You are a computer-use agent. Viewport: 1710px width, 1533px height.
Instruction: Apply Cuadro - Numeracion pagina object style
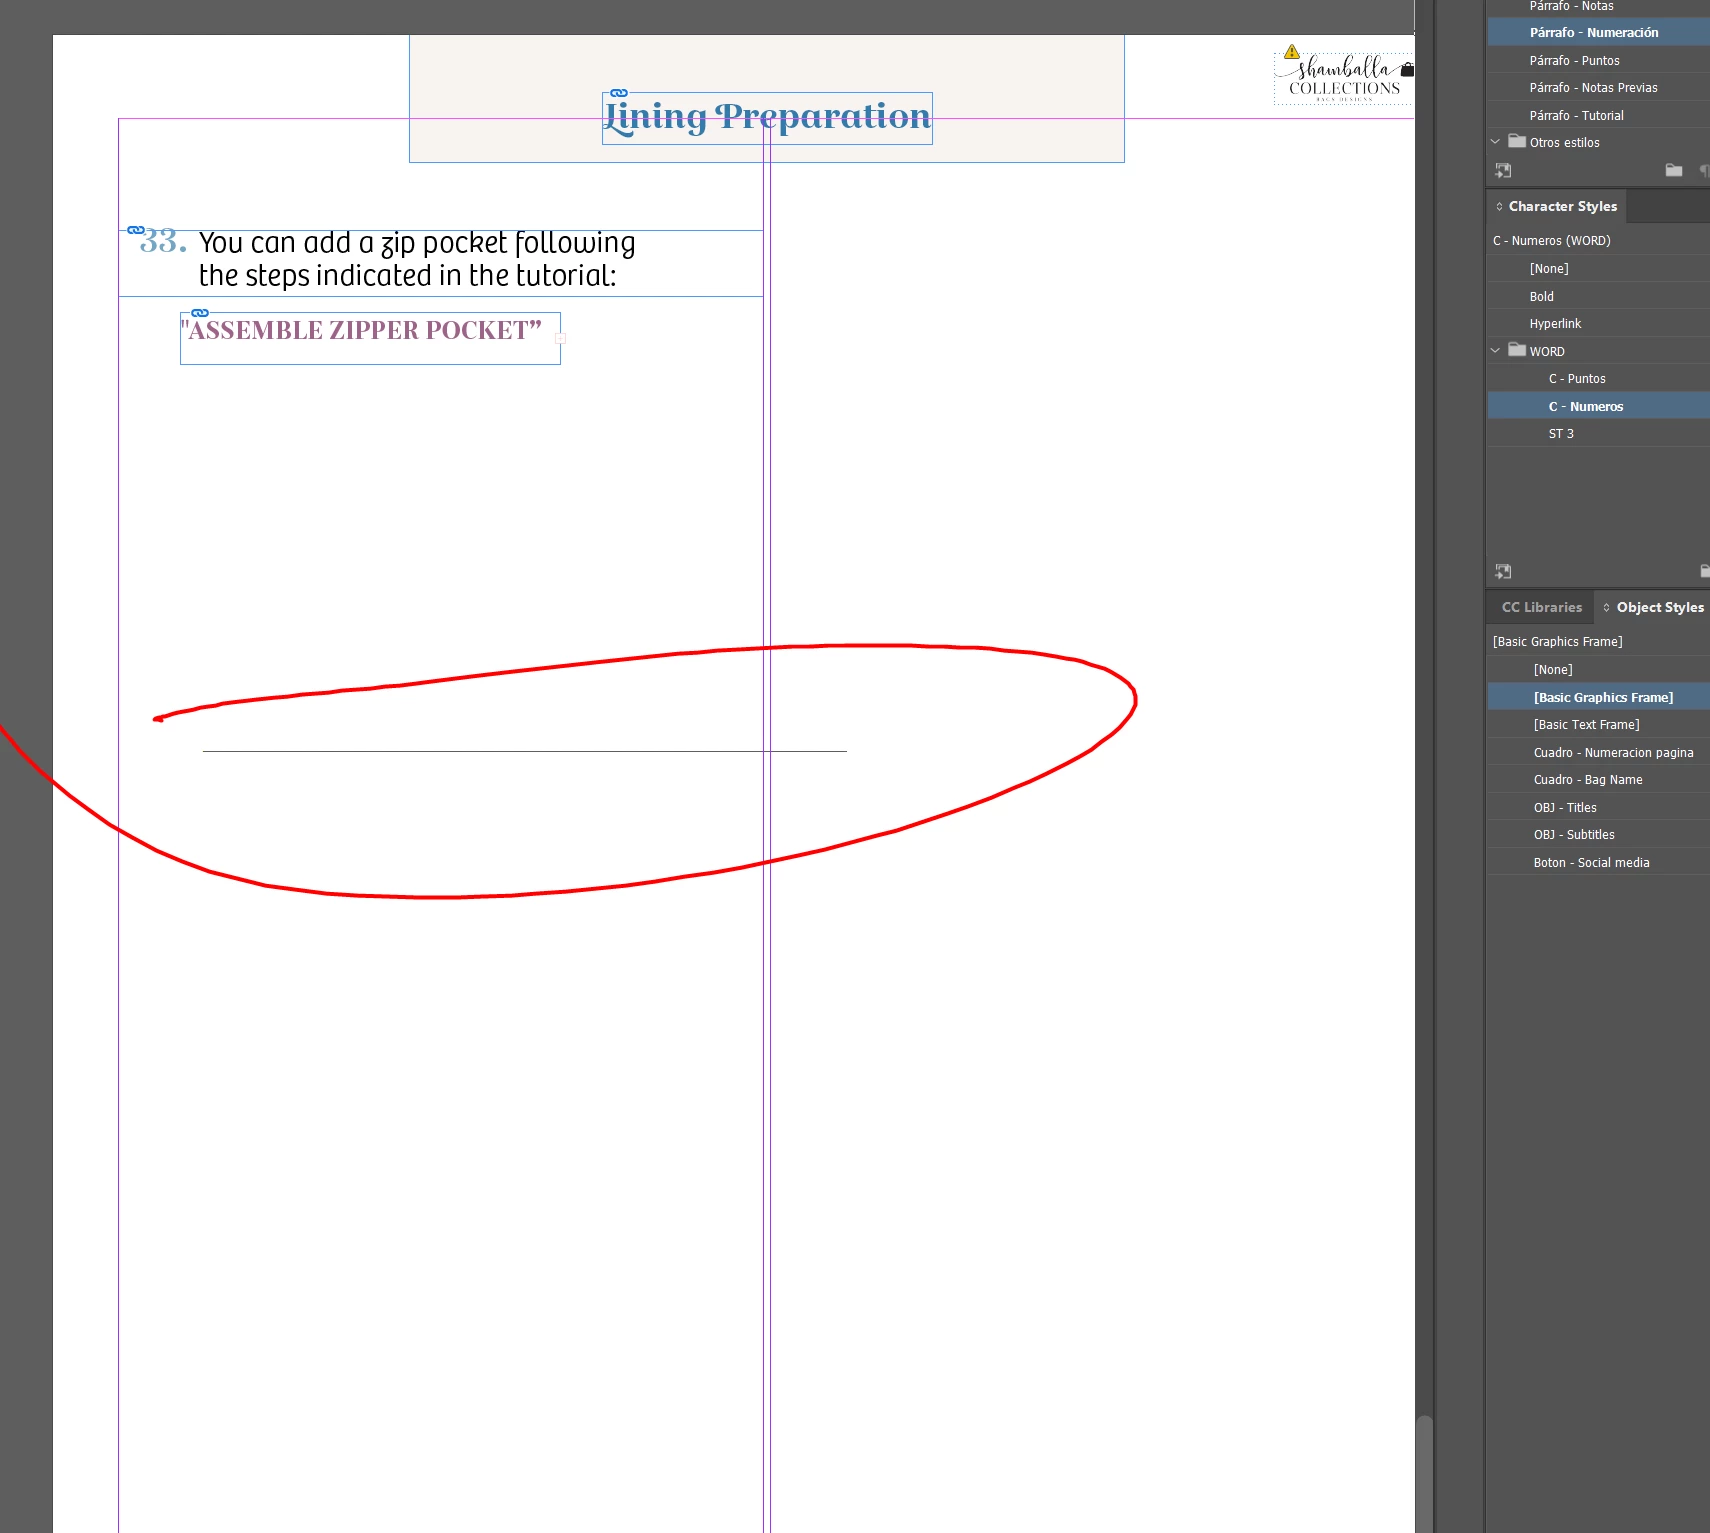[1598, 753]
